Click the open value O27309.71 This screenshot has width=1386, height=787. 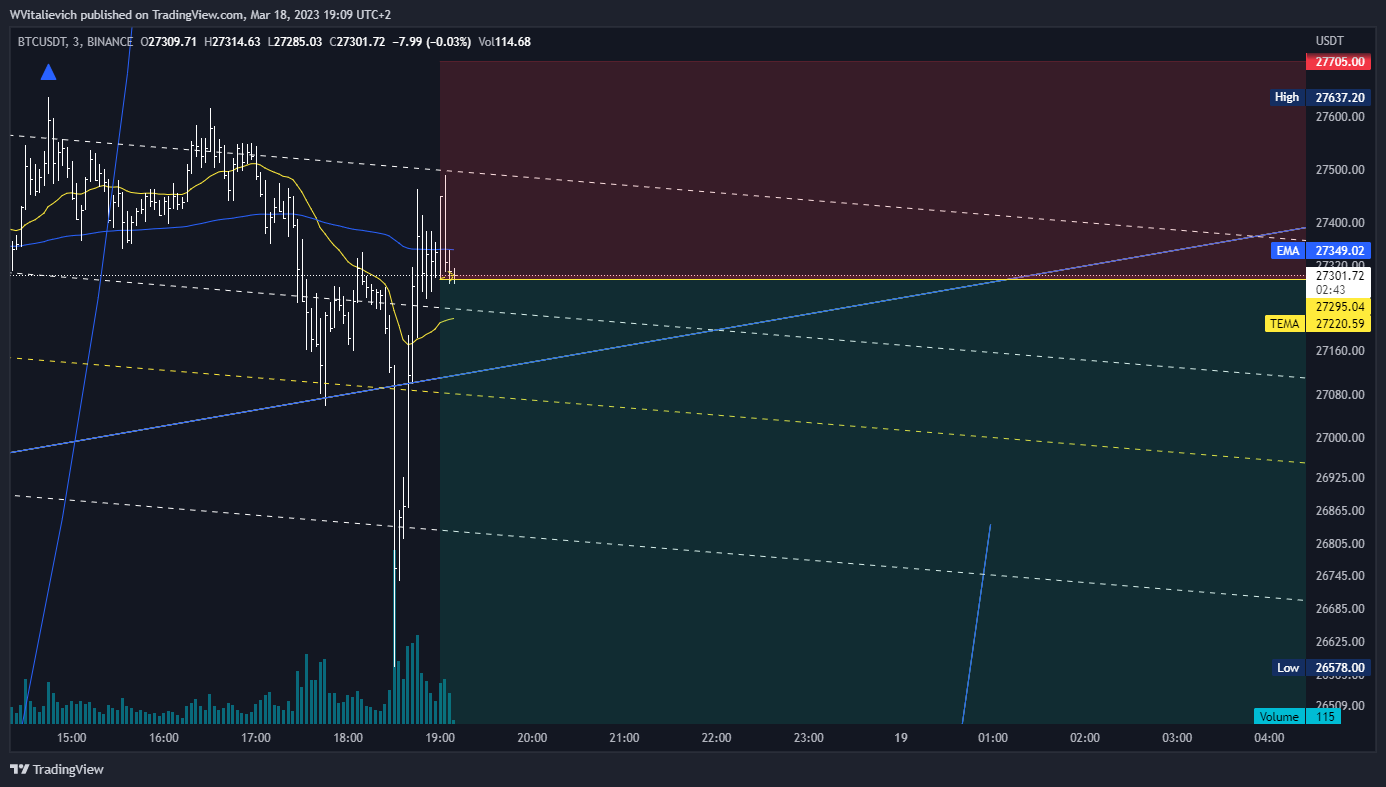click(x=170, y=41)
